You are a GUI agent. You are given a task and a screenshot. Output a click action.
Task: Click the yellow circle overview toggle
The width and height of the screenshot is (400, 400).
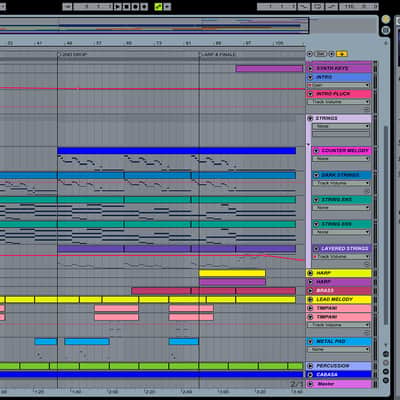(x=386, y=19)
